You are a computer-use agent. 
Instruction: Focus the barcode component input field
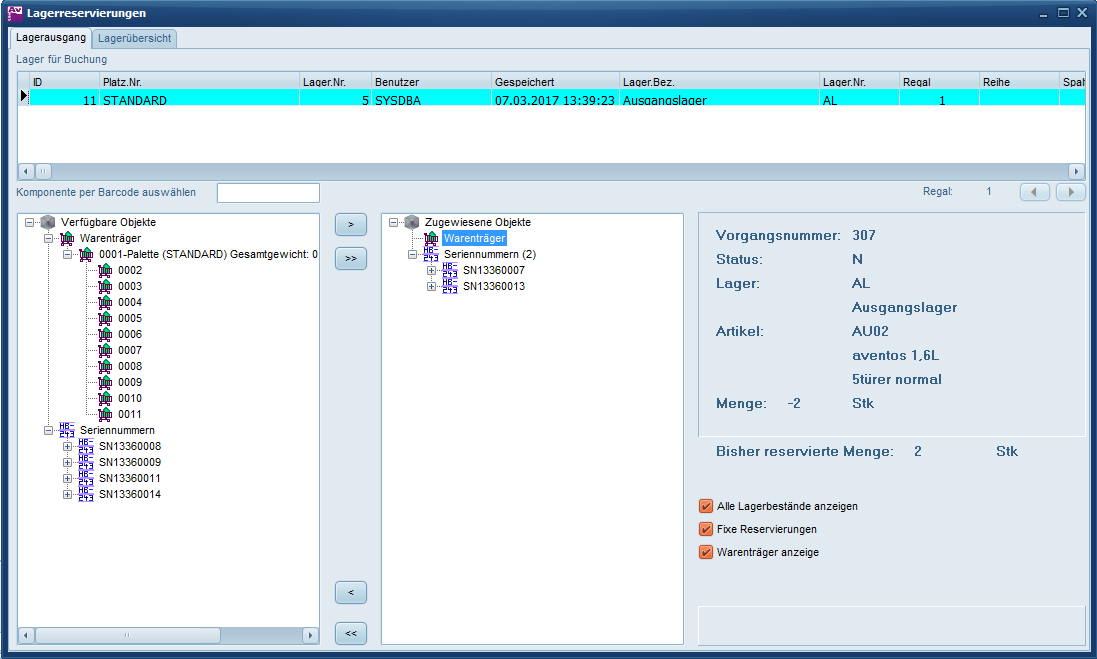pyautogui.click(x=268, y=192)
